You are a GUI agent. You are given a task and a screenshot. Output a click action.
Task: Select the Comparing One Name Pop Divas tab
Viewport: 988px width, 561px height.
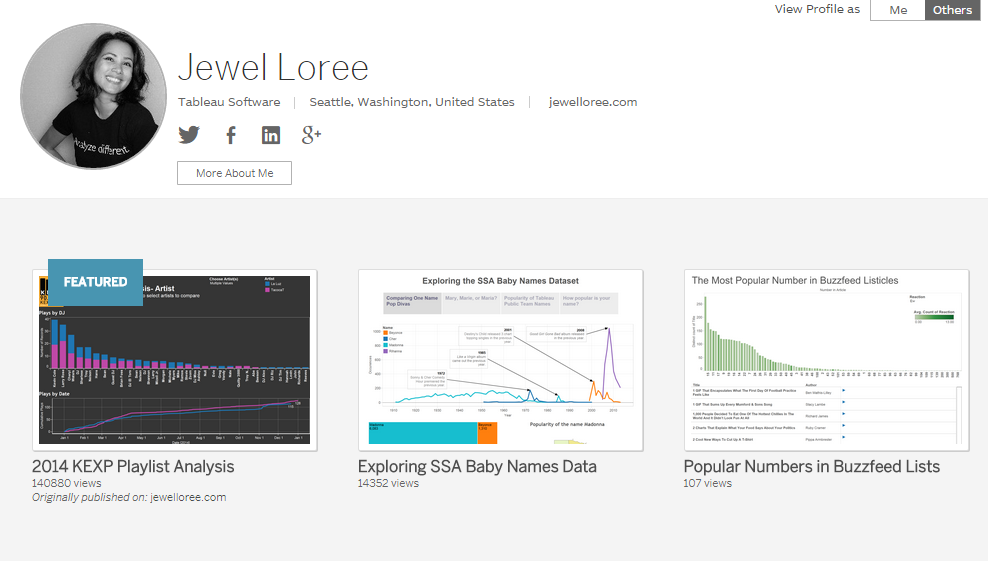tap(412, 303)
